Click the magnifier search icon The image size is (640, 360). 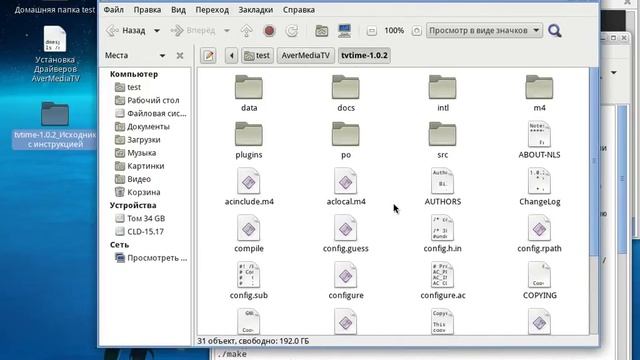[x=555, y=31]
